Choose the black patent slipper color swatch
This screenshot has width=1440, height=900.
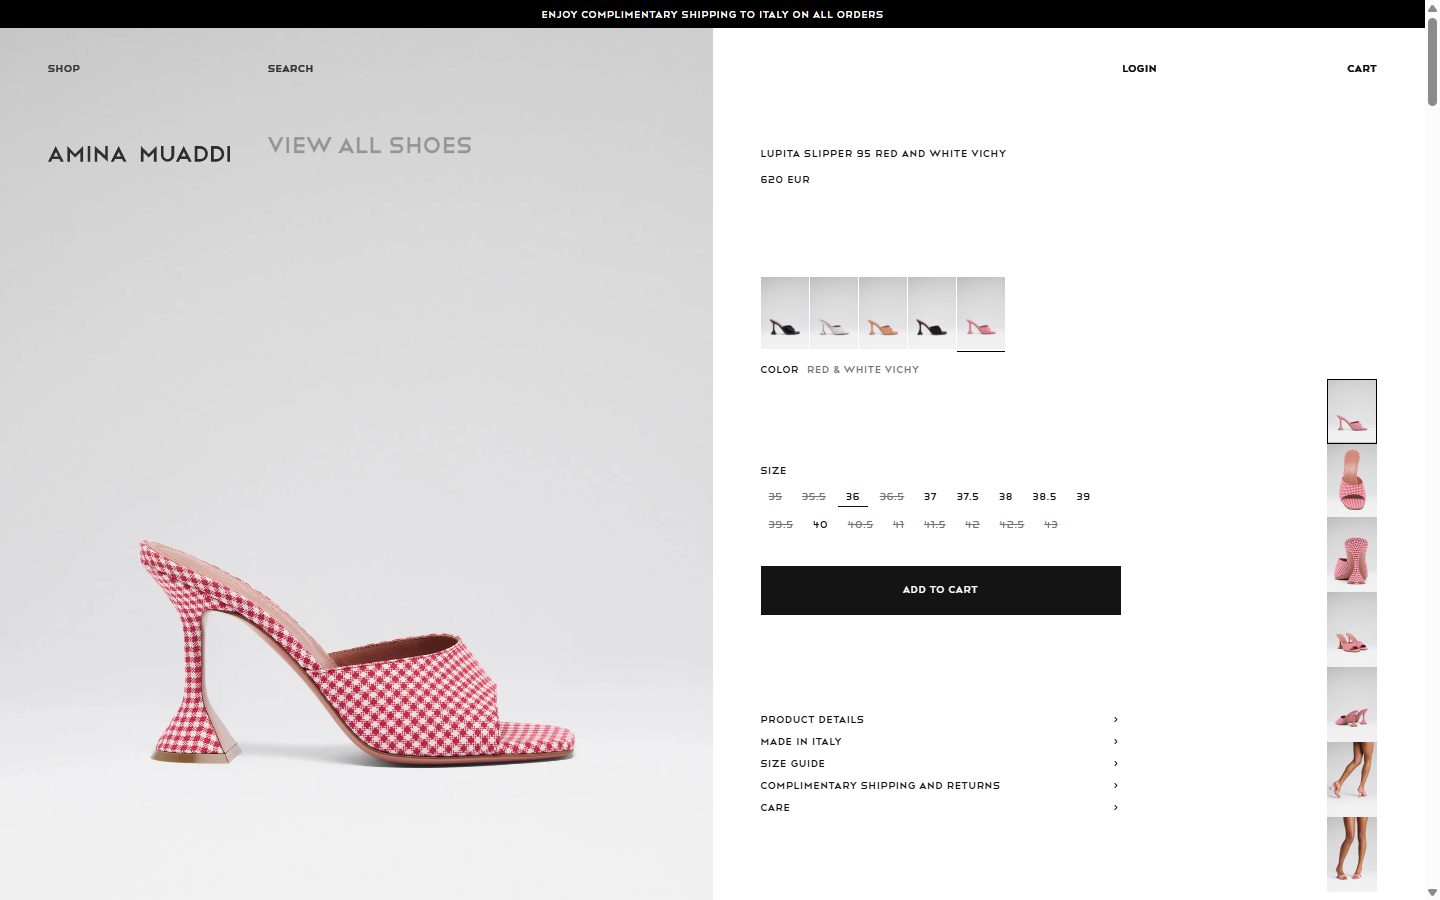click(932, 313)
